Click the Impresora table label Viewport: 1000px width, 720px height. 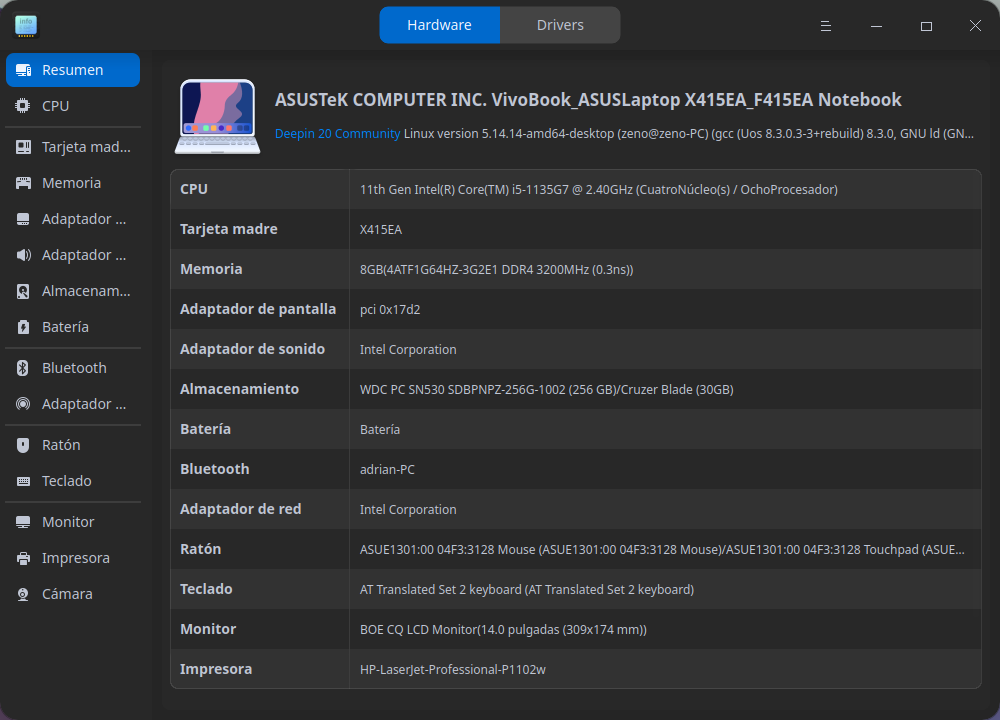[216, 669]
